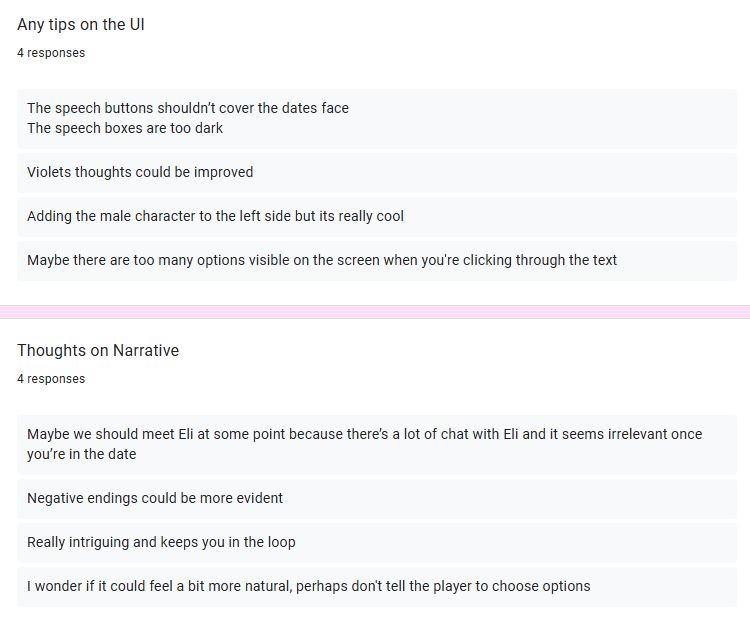Select the response about speech buttons covering face
Screen dimensions: 750x619
coord(377,118)
